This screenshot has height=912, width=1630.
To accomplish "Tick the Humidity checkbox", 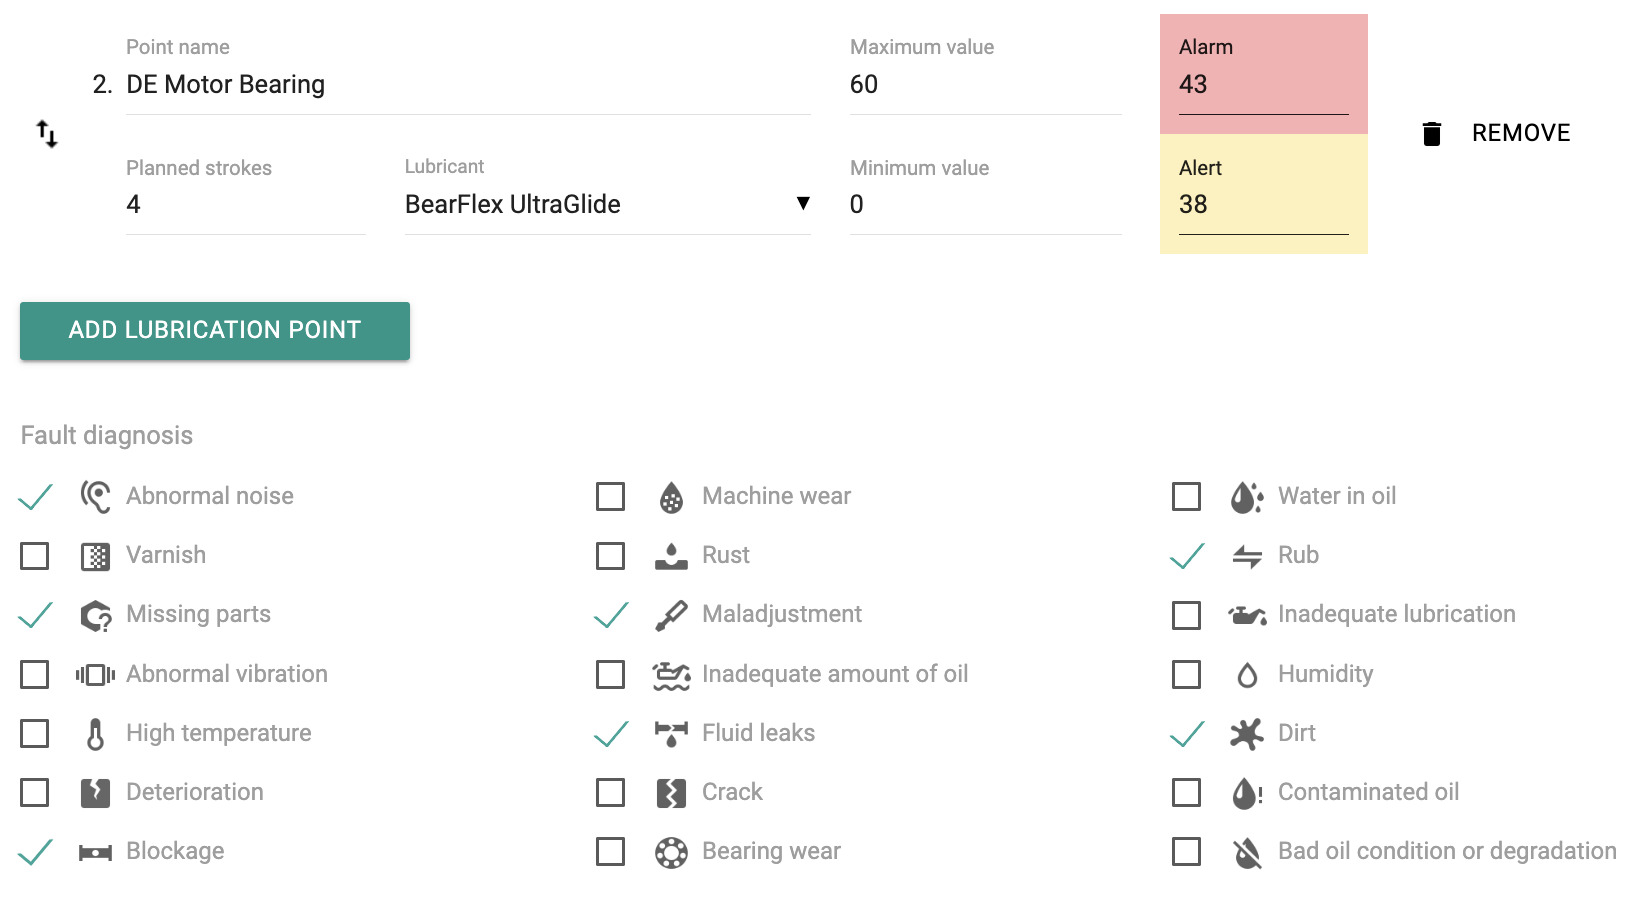I will click(1187, 675).
